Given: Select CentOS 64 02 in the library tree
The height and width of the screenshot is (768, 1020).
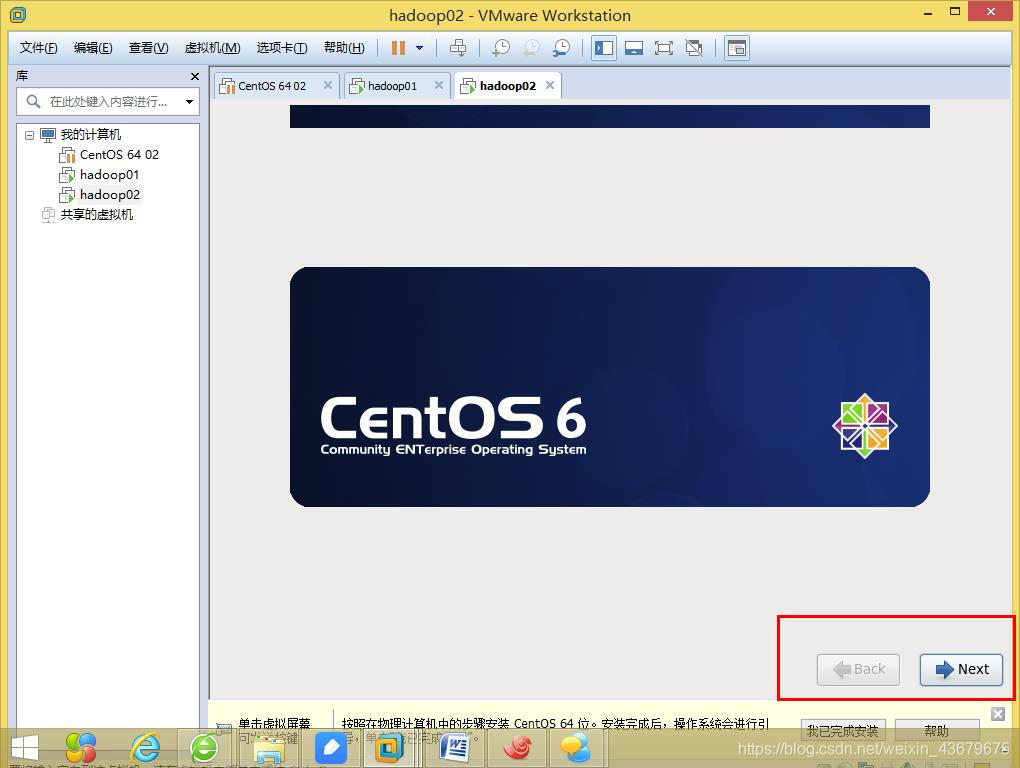Looking at the screenshot, I should (x=119, y=155).
